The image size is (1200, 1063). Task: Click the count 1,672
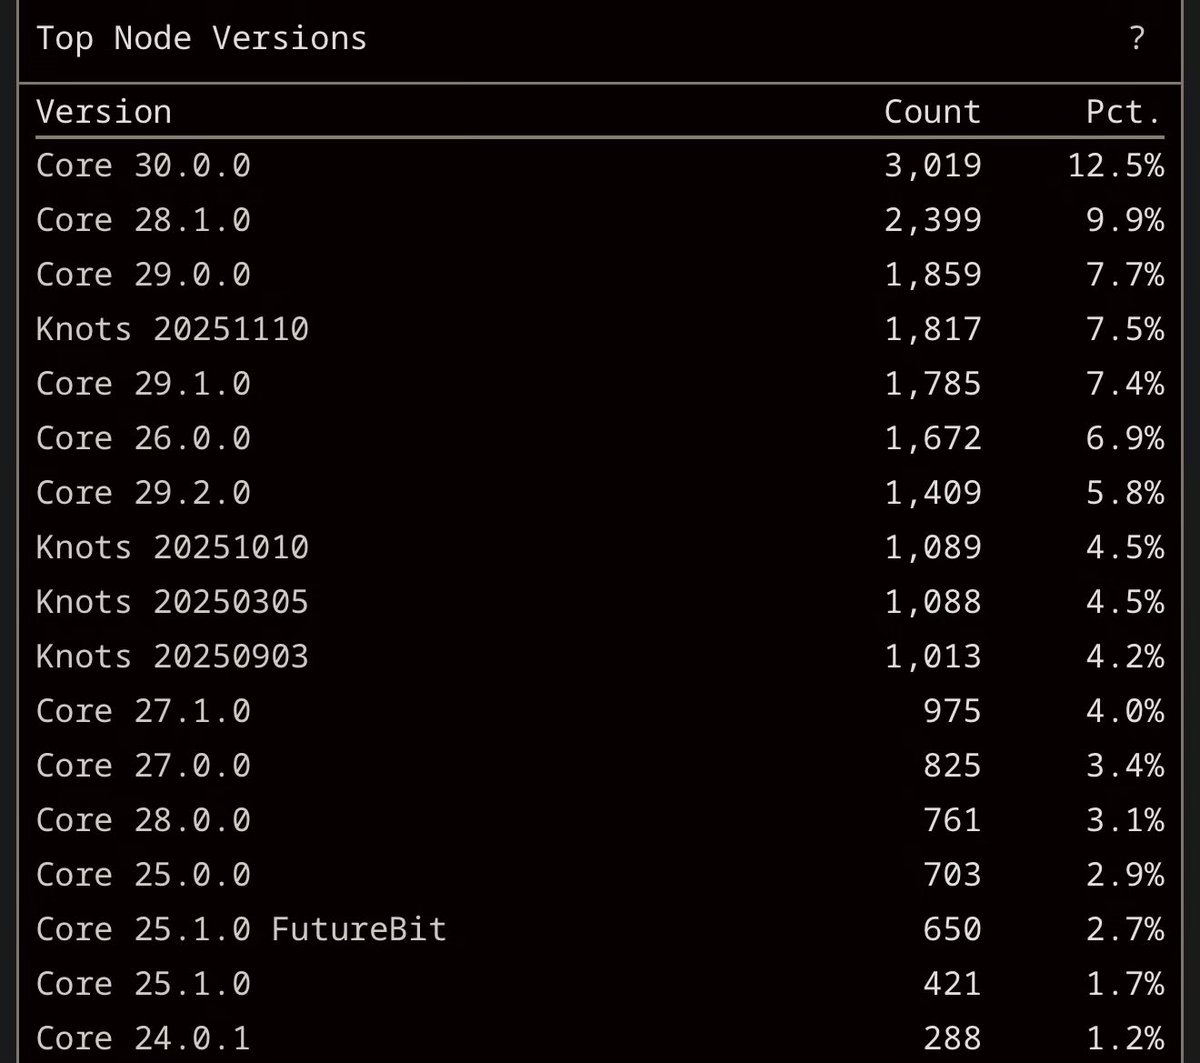point(932,438)
